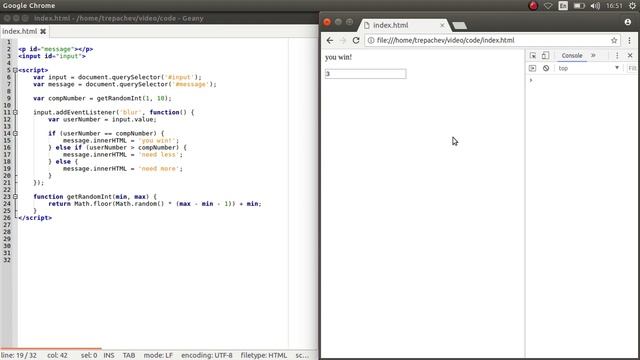Viewport: 640px width, 360px height.
Task: Click 'mode: LF' in Geany status bar
Action: [x=158, y=356]
